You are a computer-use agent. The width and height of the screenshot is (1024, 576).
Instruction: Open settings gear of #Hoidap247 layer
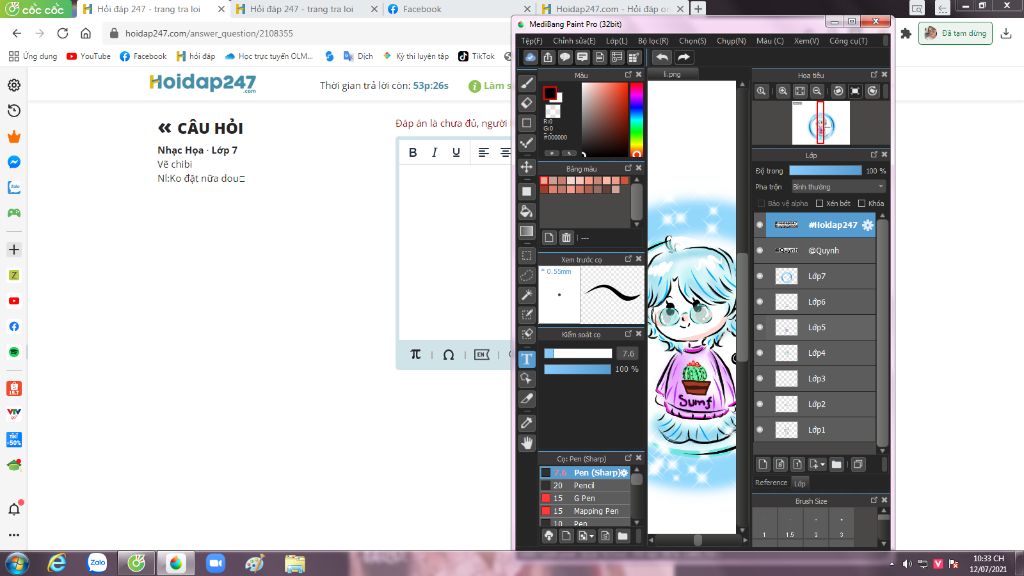867,225
